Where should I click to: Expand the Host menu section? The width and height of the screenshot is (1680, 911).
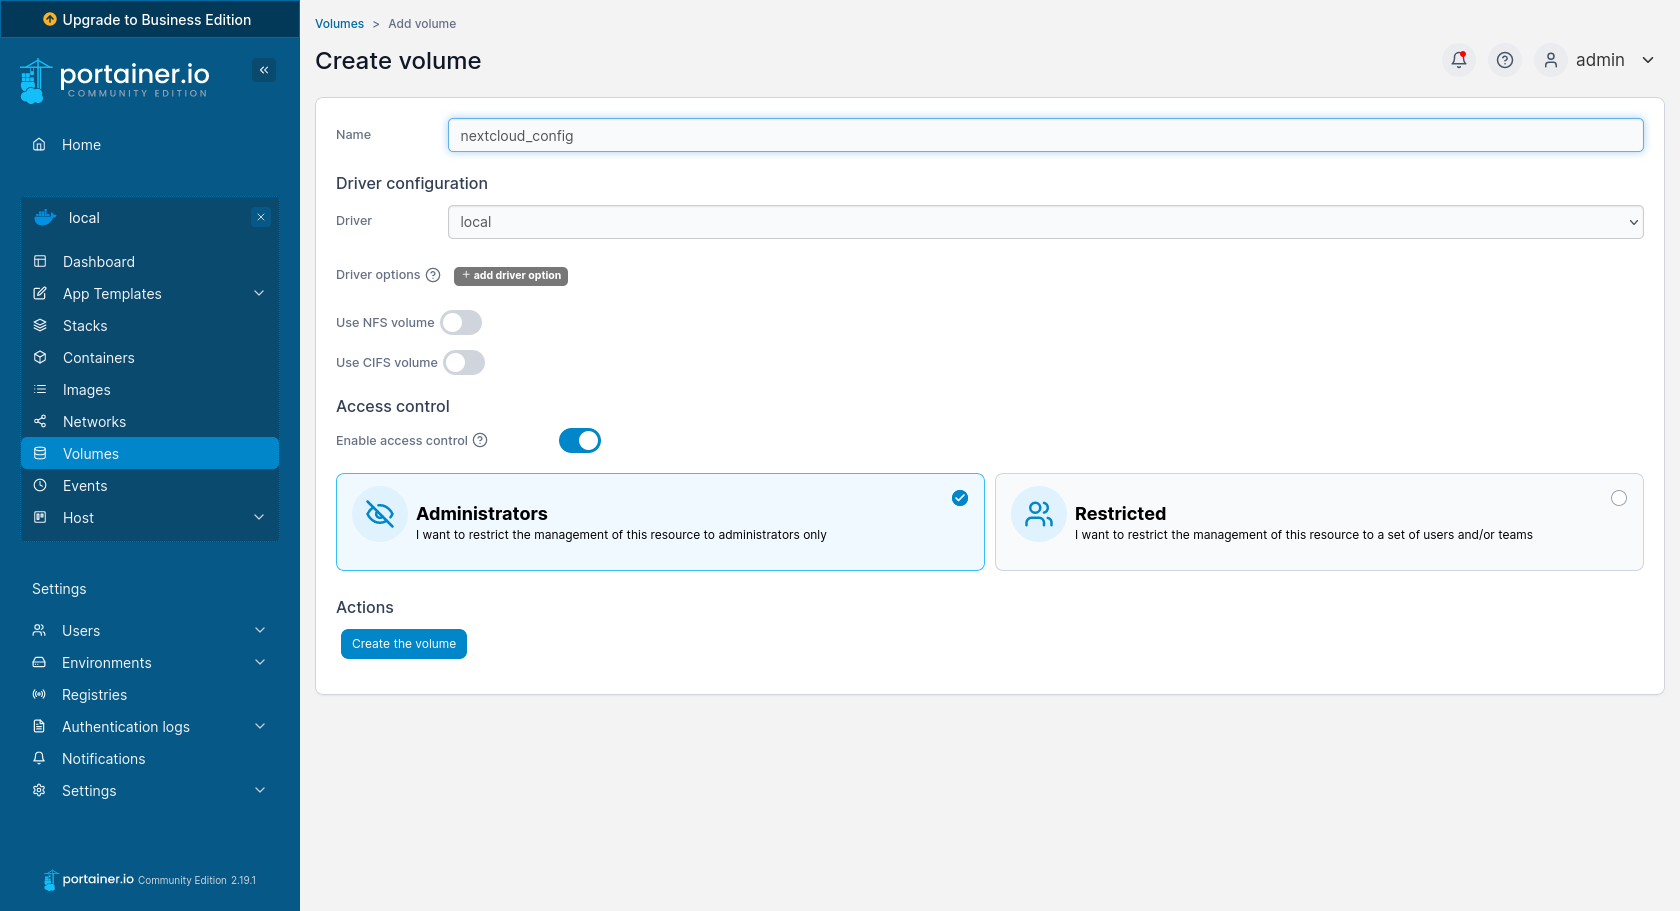259,517
